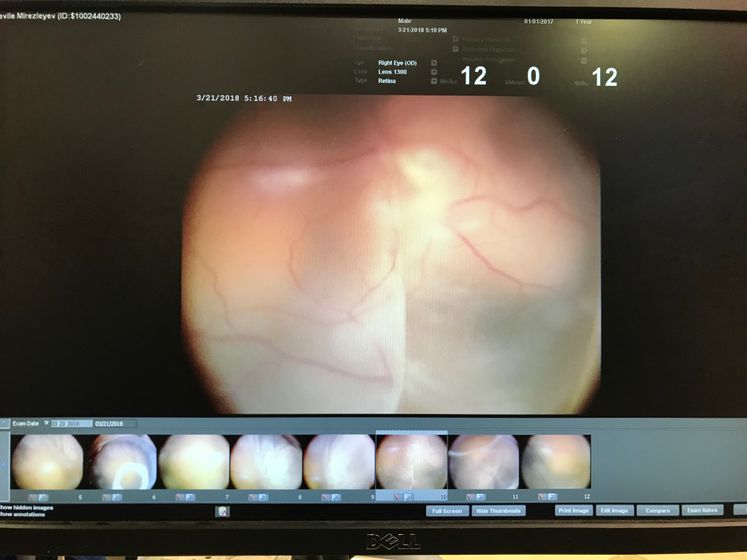Click the left small icon beneath thumbnail 12
Viewport: 747px width, 560px height.
click(543, 497)
